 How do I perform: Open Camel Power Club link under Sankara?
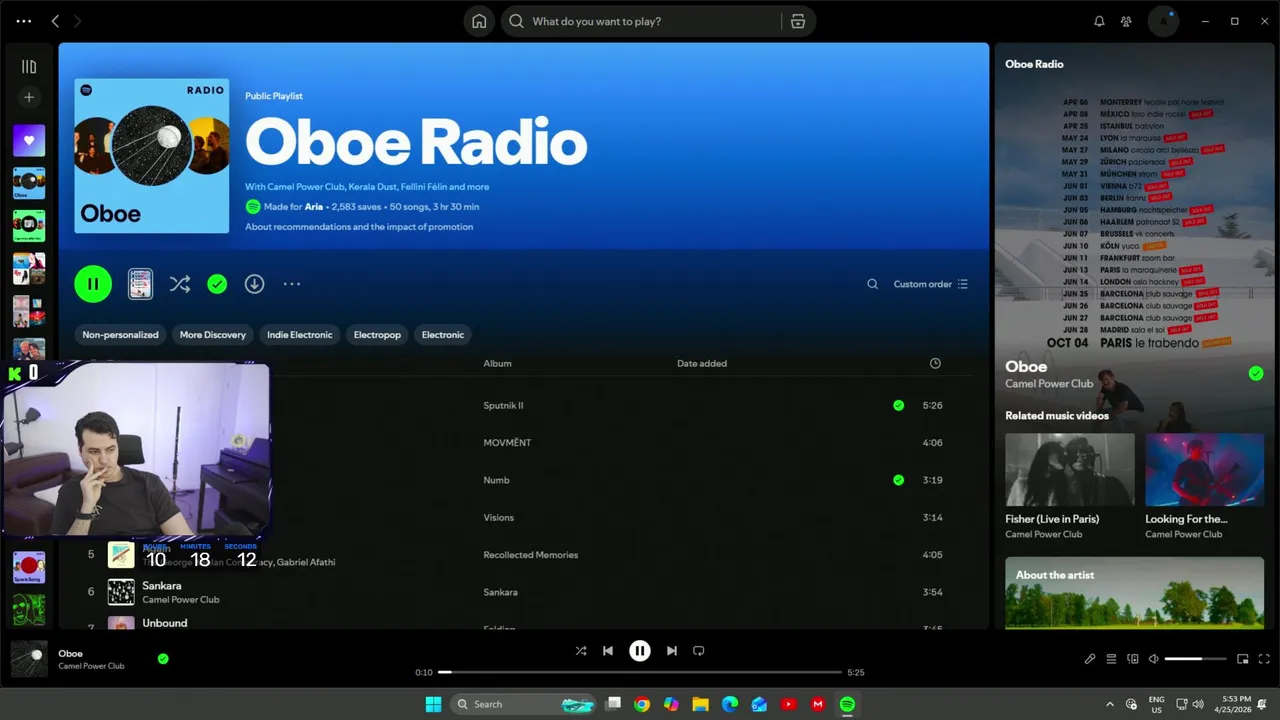181,600
